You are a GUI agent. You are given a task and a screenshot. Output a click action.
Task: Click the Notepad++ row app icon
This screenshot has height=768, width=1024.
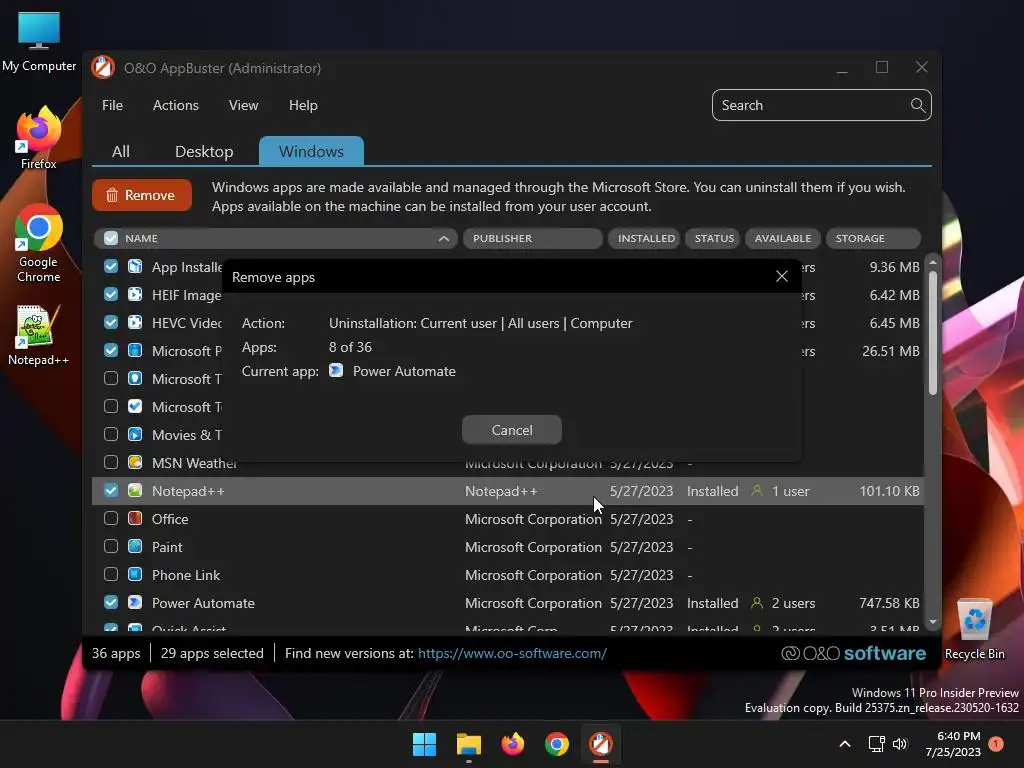click(135, 490)
